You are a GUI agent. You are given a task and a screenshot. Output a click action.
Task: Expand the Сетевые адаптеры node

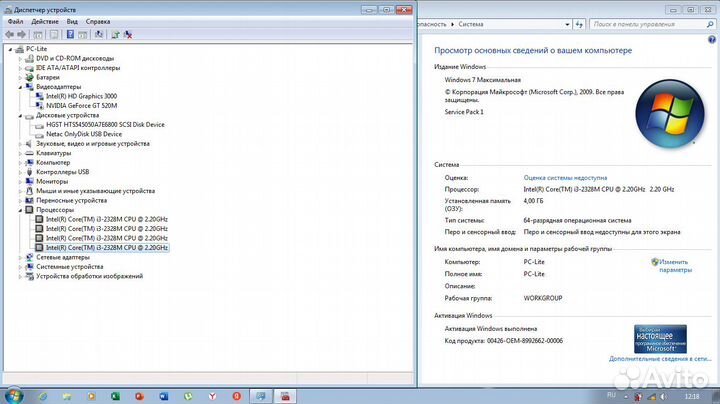tap(20, 258)
